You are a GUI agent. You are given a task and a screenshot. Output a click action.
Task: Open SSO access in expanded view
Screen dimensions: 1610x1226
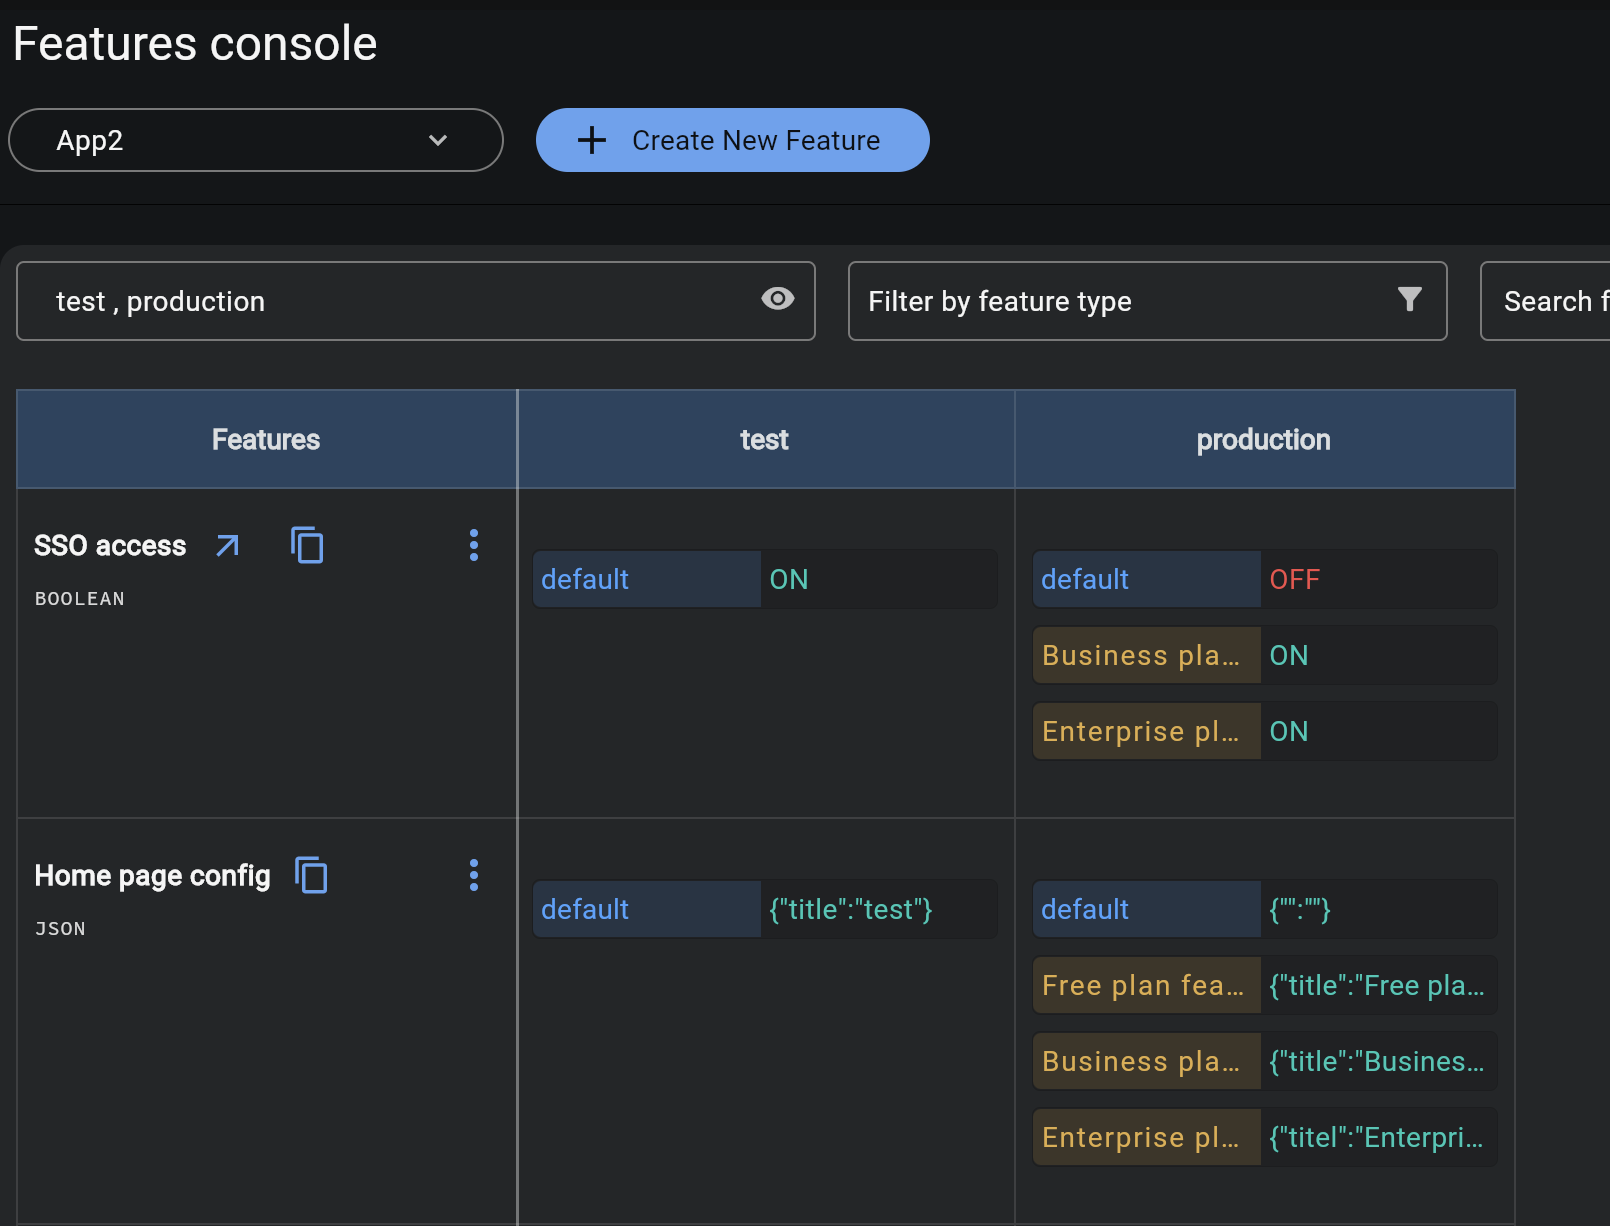coord(228,546)
